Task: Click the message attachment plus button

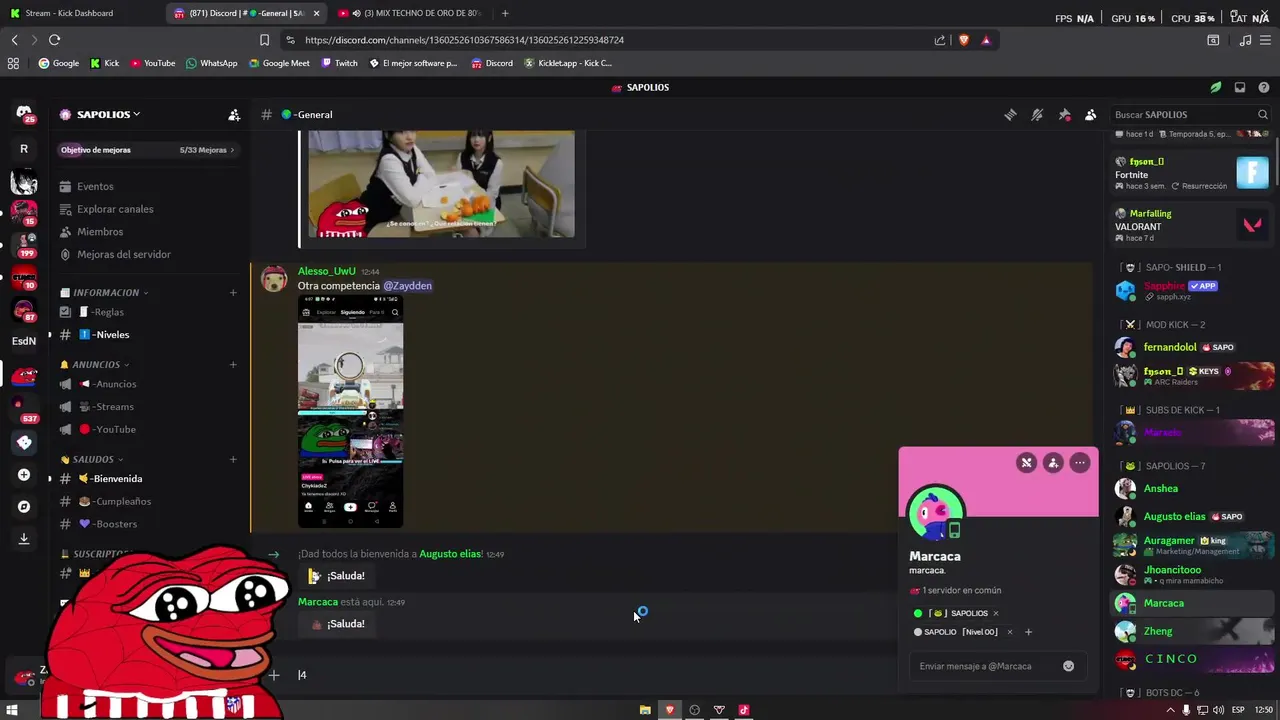Action: click(274, 675)
